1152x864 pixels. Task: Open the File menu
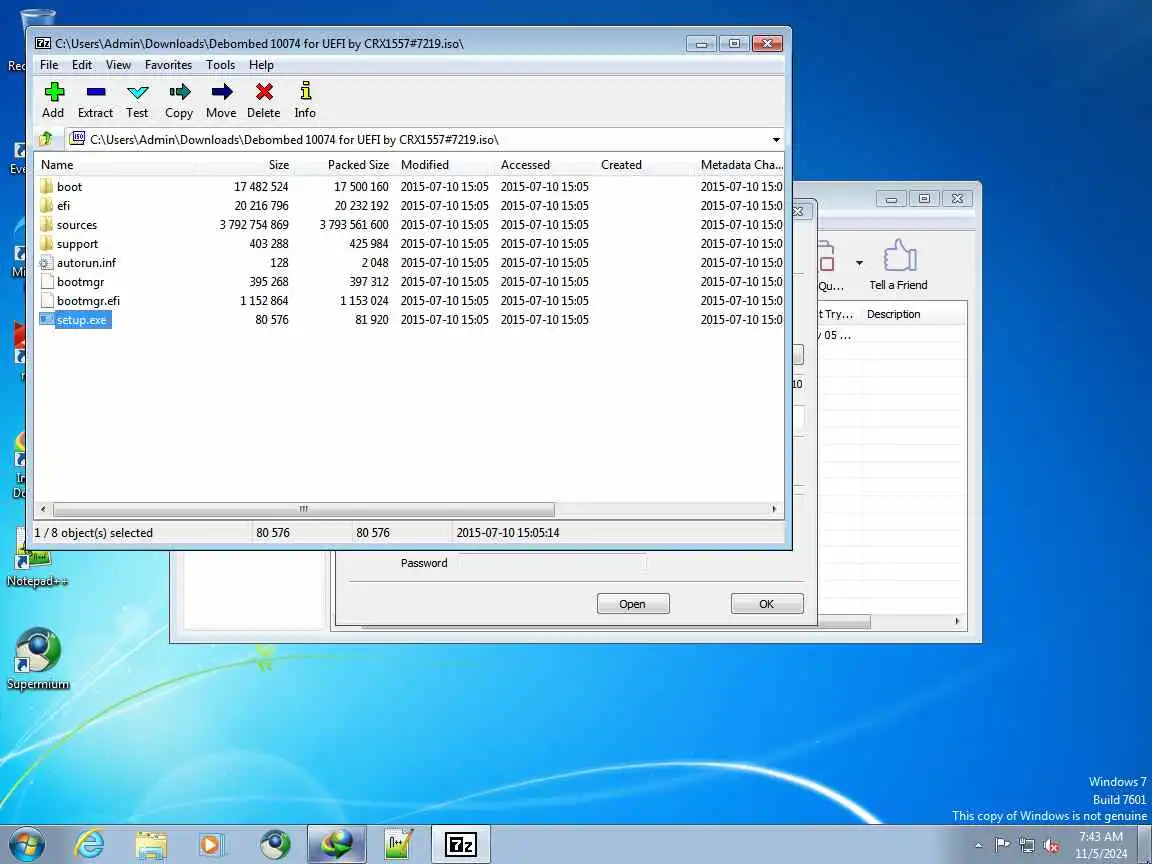(x=49, y=65)
